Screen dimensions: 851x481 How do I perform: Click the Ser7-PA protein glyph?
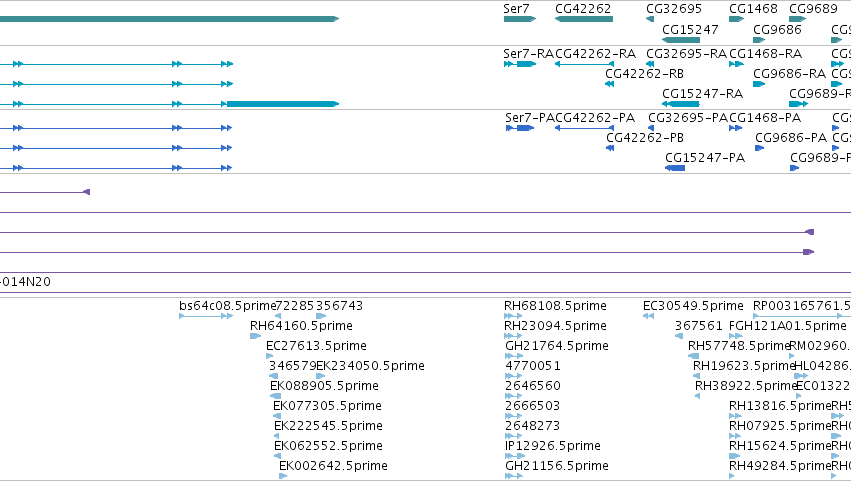tap(520, 128)
